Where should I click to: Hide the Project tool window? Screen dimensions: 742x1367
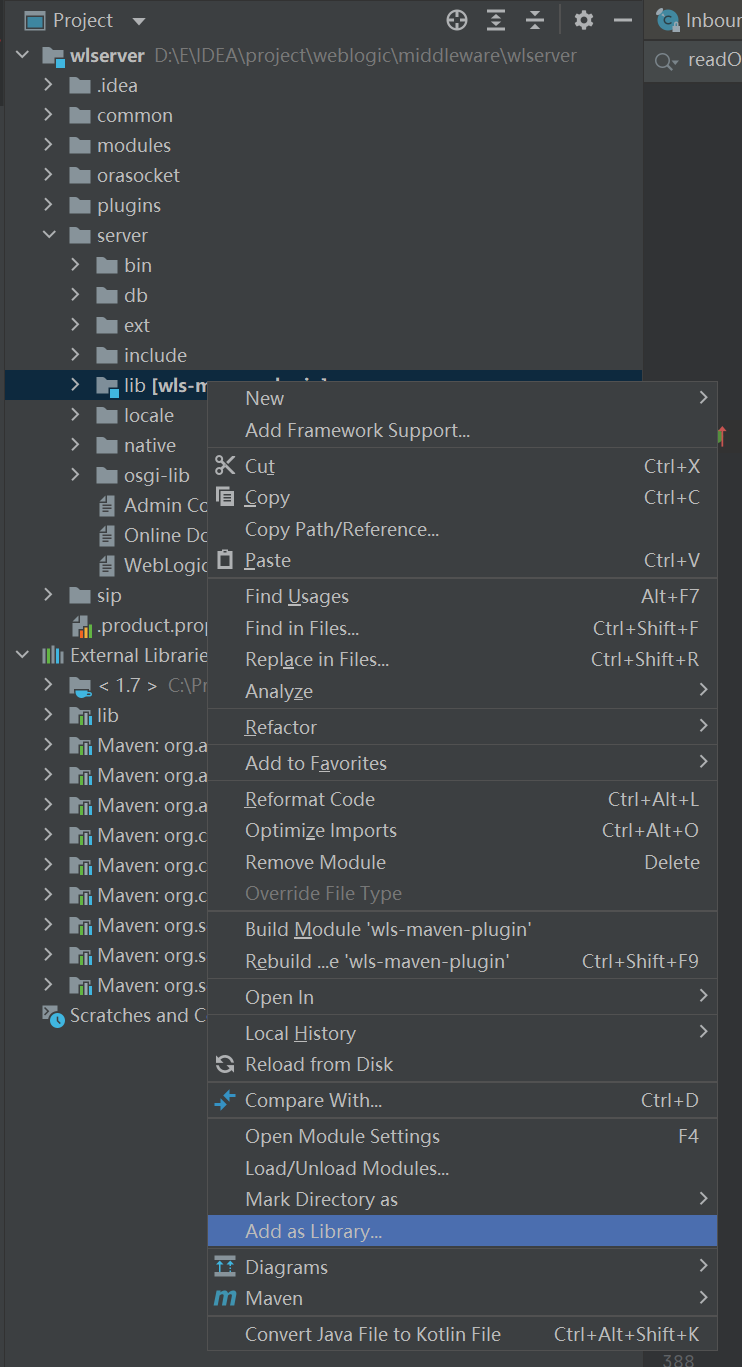(623, 20)
